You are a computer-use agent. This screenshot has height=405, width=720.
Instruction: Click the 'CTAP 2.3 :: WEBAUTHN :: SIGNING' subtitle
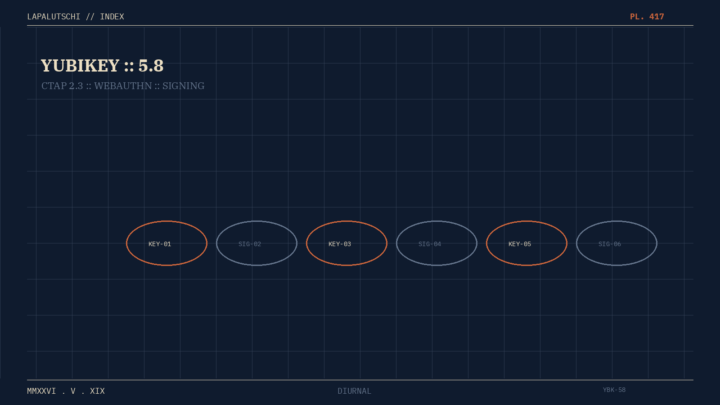123,86
